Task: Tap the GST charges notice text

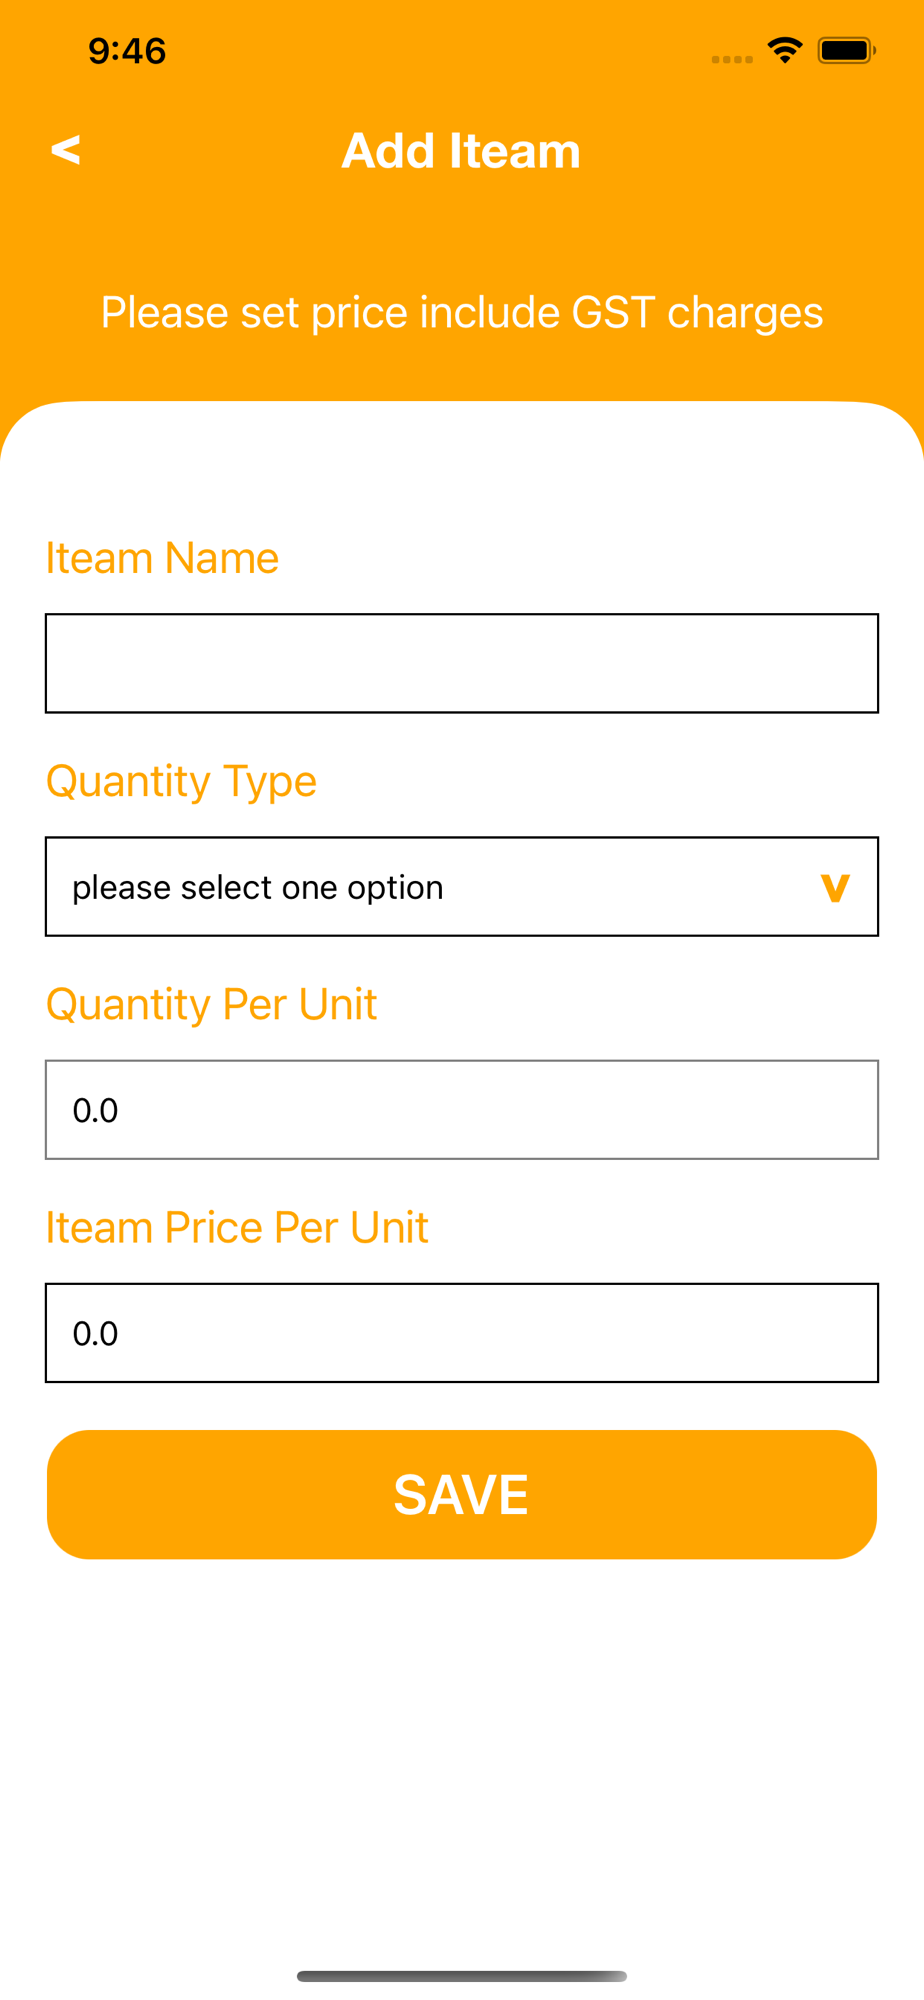Action: click(x=462, y=312)
